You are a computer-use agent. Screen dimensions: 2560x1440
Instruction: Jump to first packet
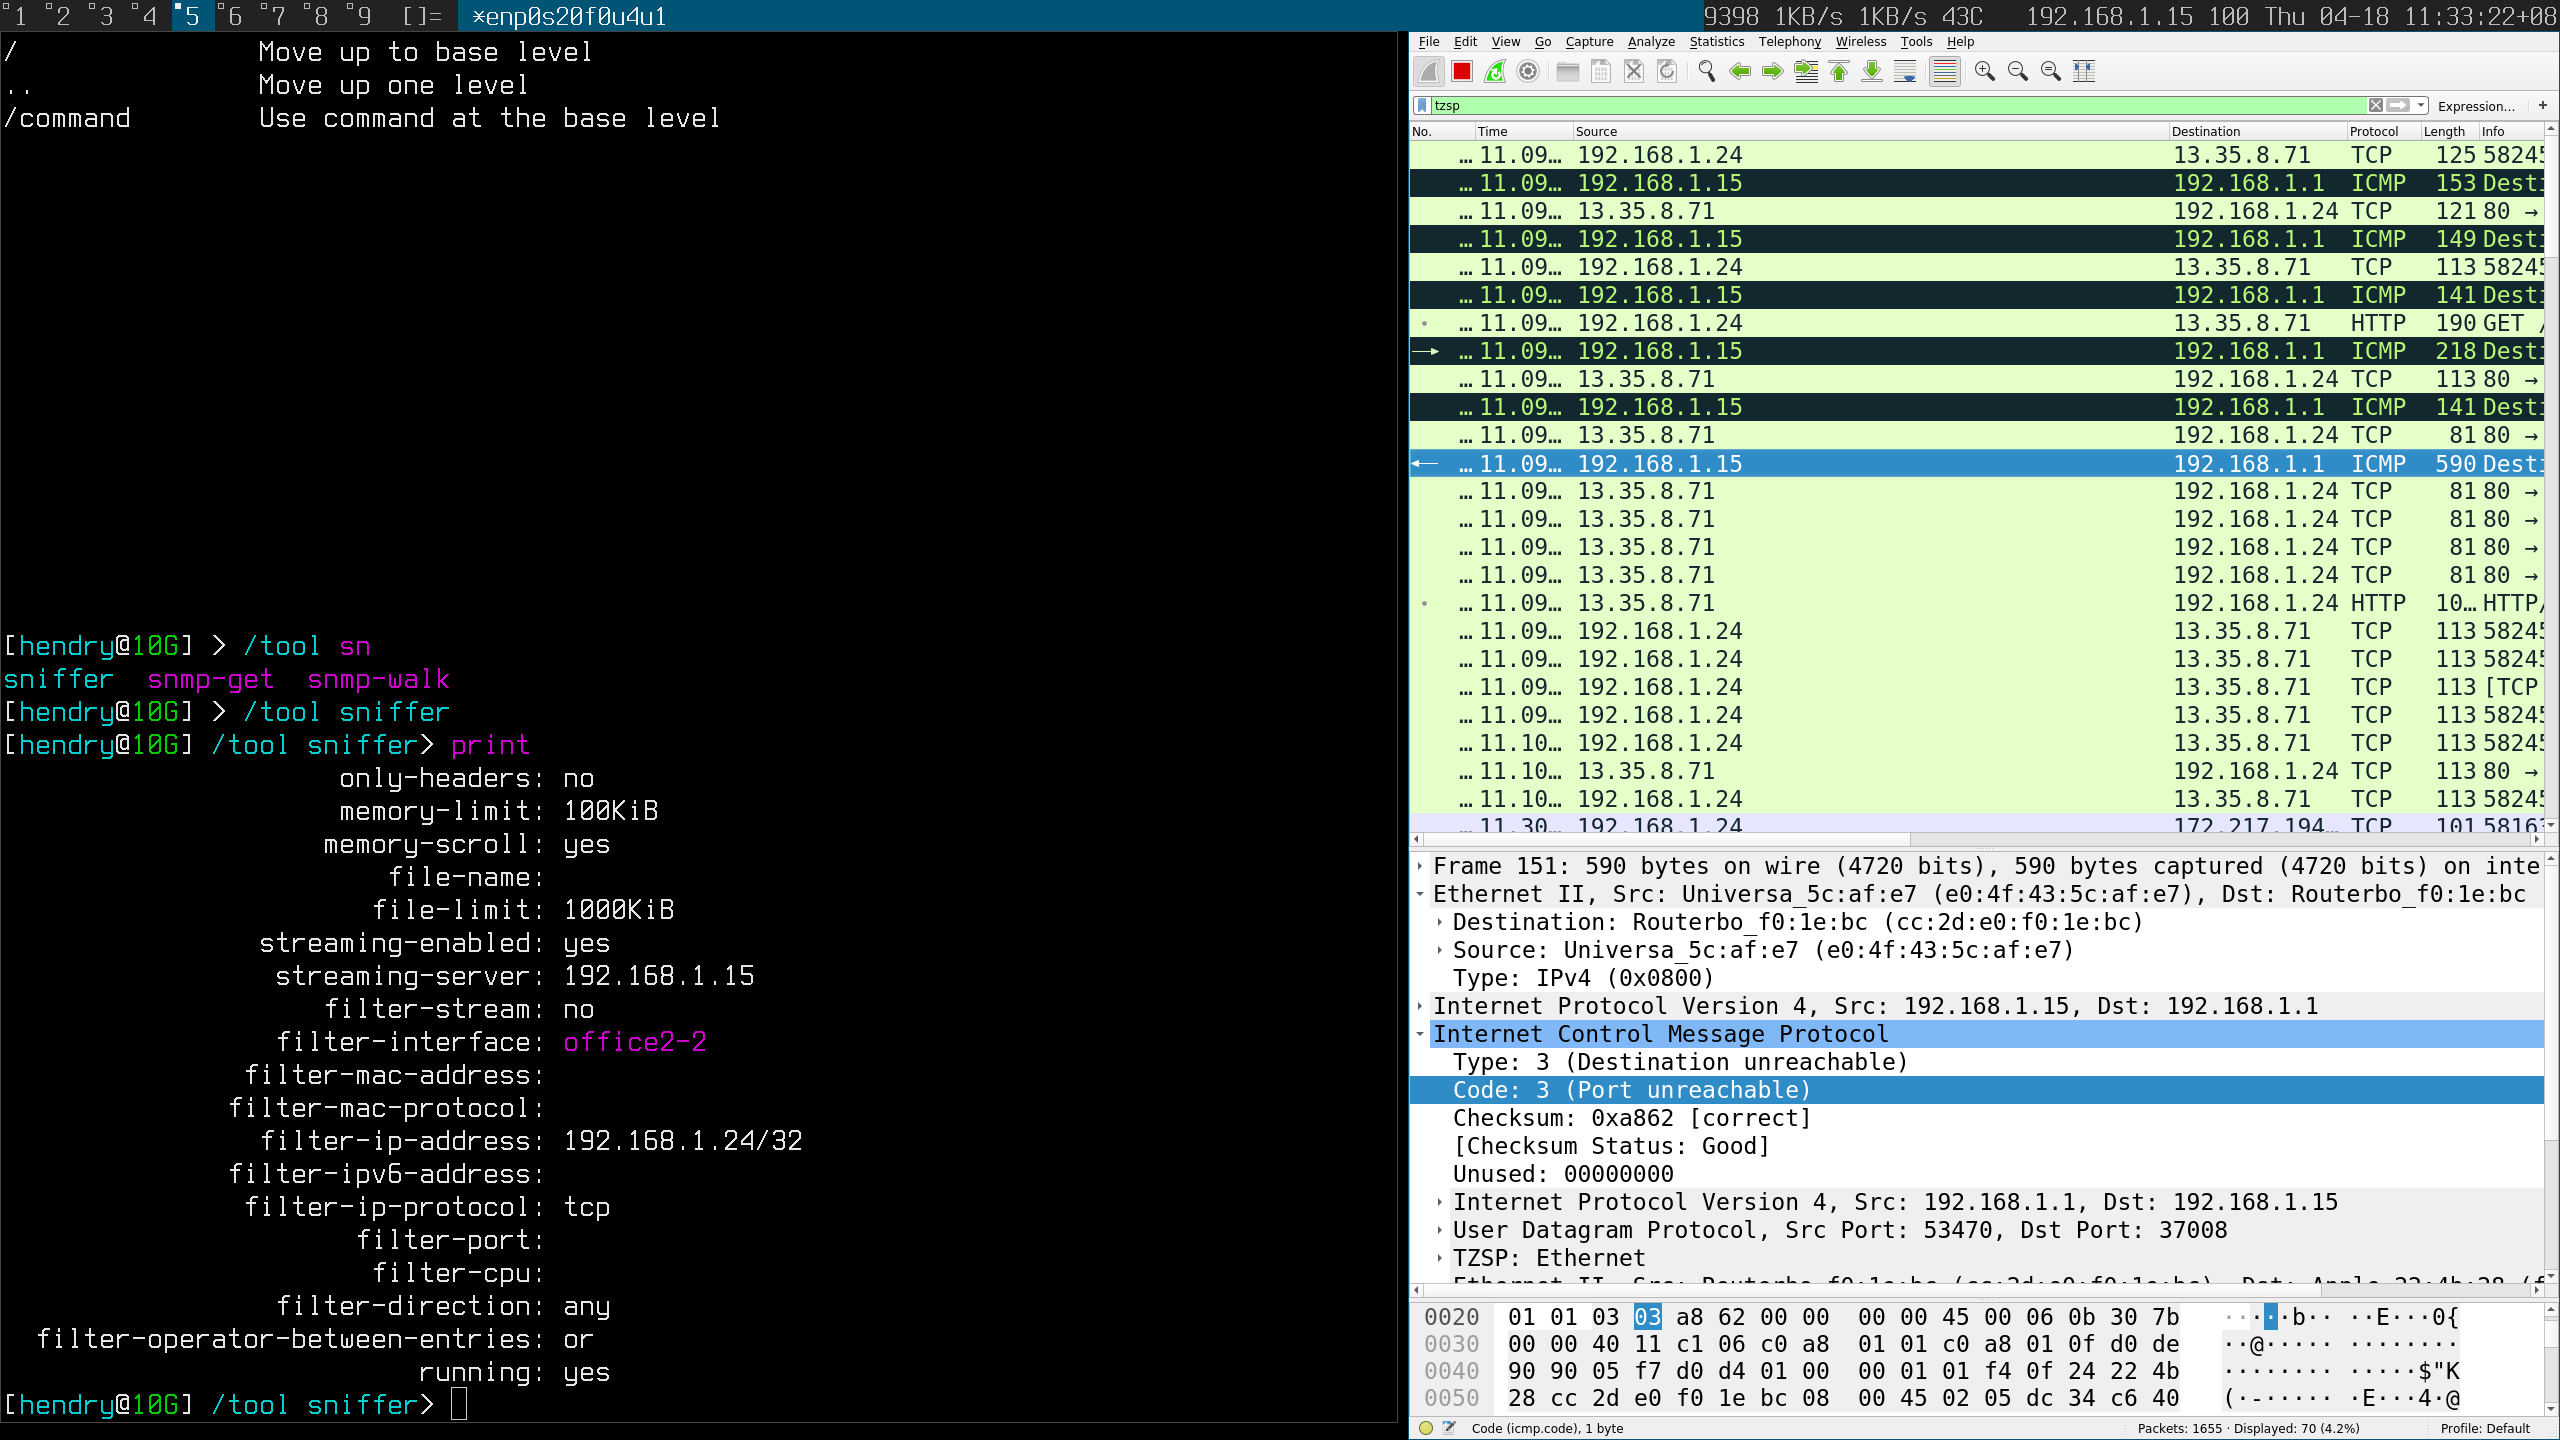pyautogui.click(x=1839, y=71)
